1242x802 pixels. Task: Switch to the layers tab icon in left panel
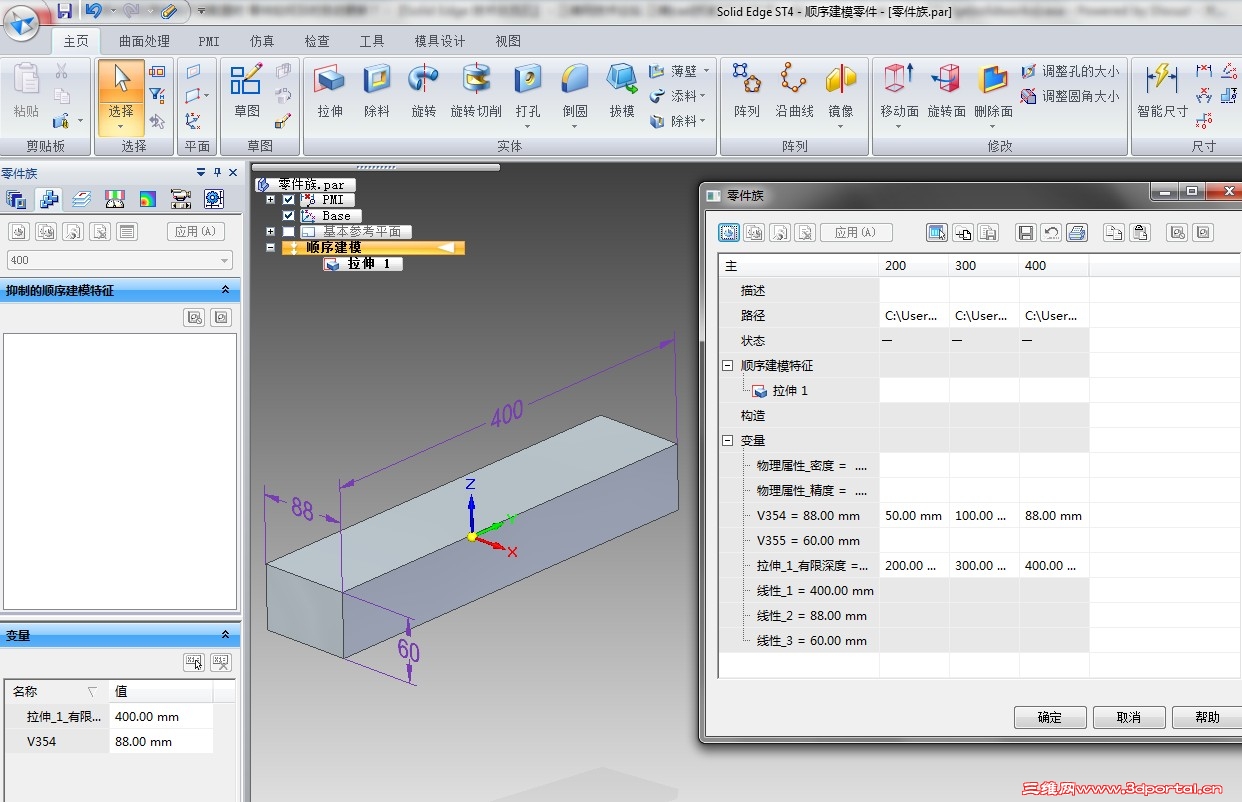82,199
